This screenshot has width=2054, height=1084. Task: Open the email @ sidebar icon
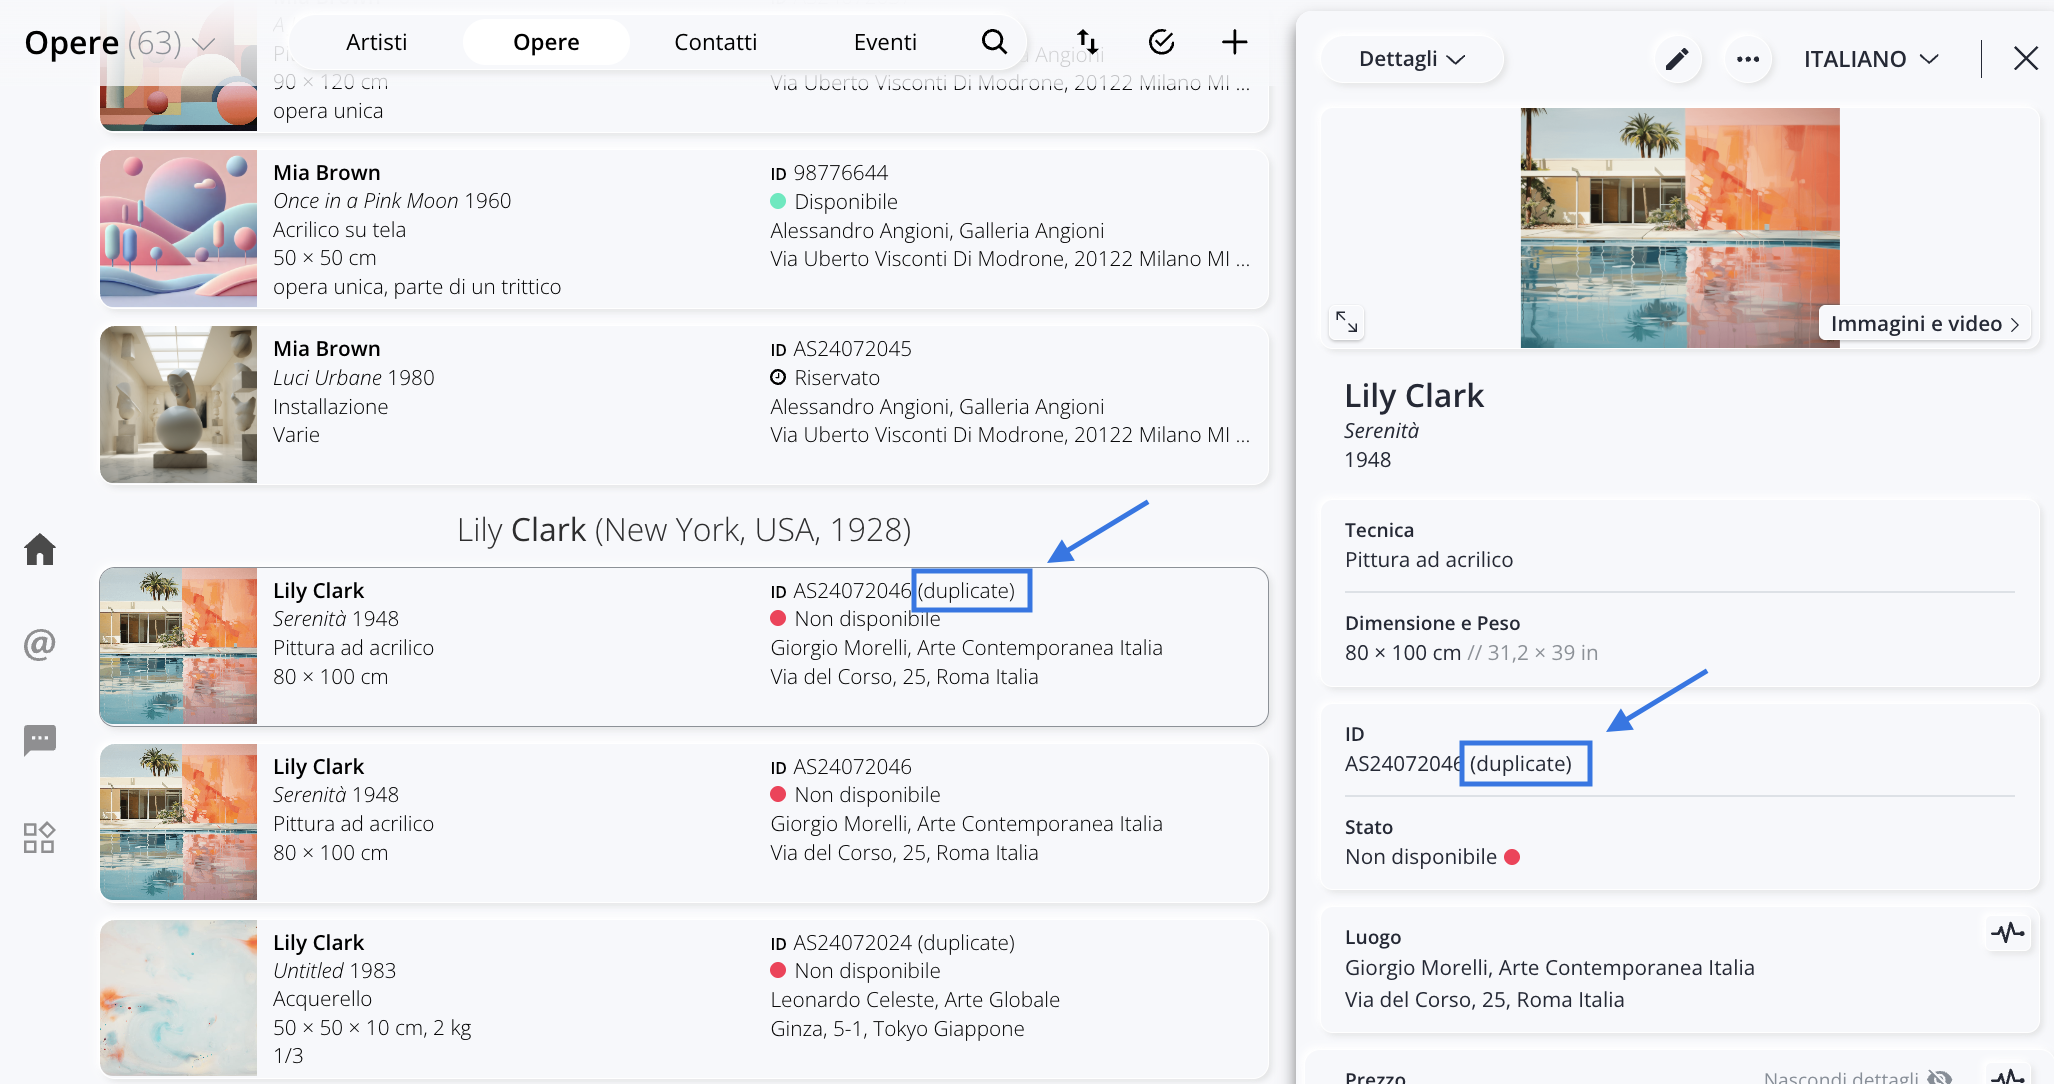point(40,644)
